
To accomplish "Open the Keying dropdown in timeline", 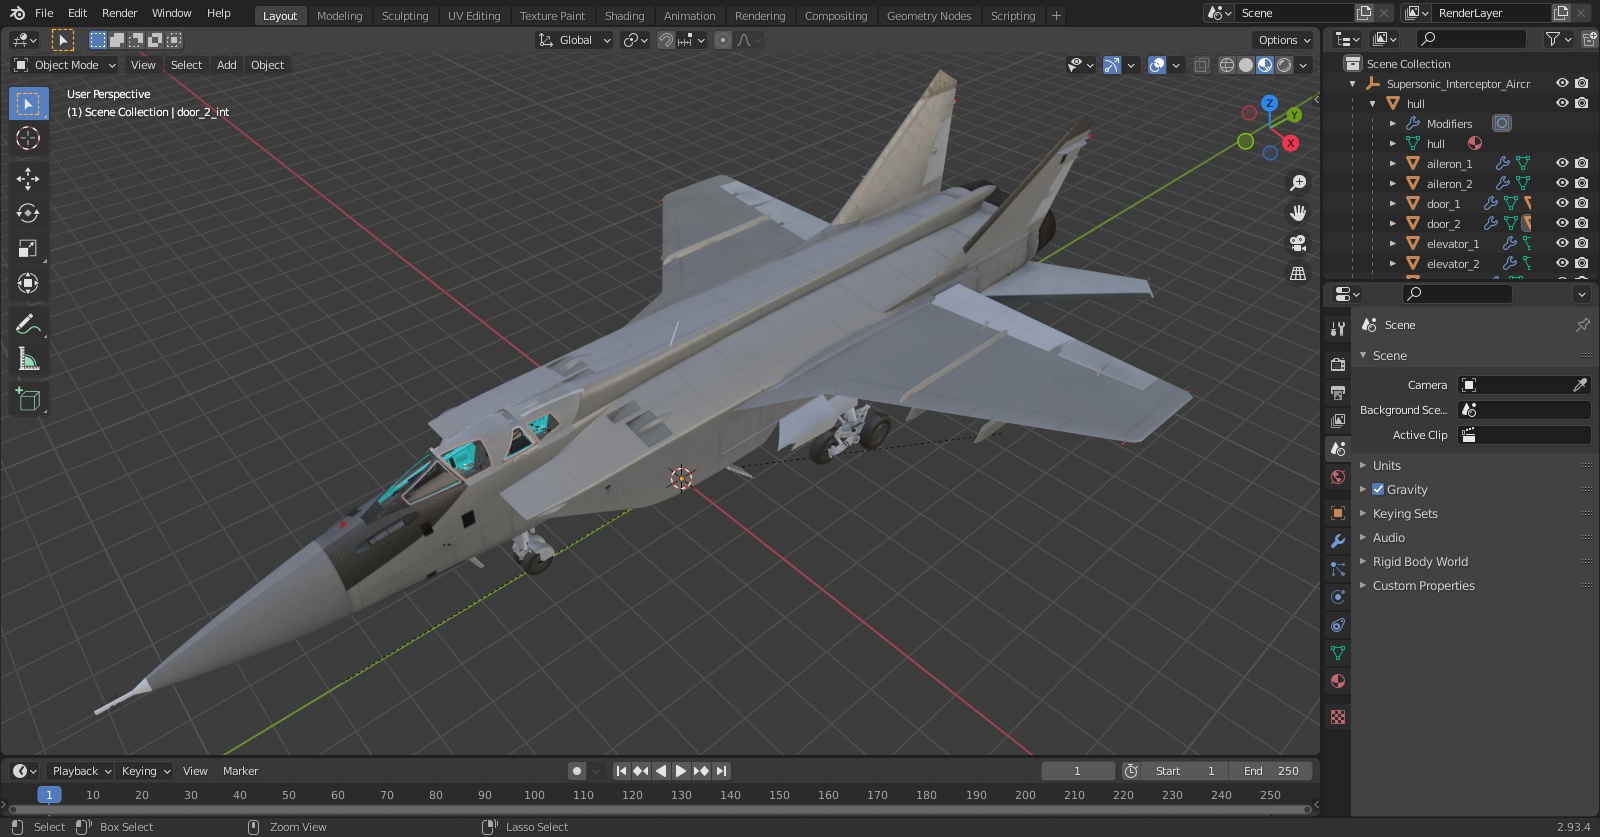I will pos(146,771).
